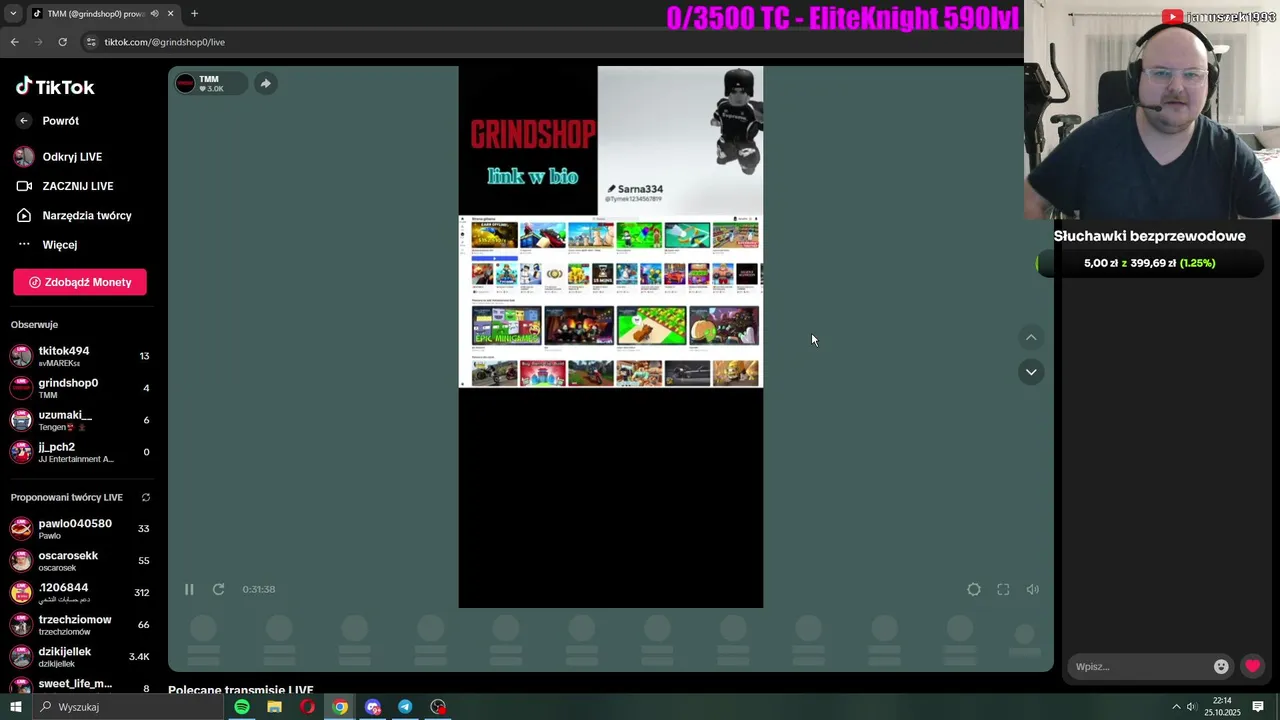Open Narzędzia twórcy menu item
The image size is (1280, 720).
coord(73,215)
